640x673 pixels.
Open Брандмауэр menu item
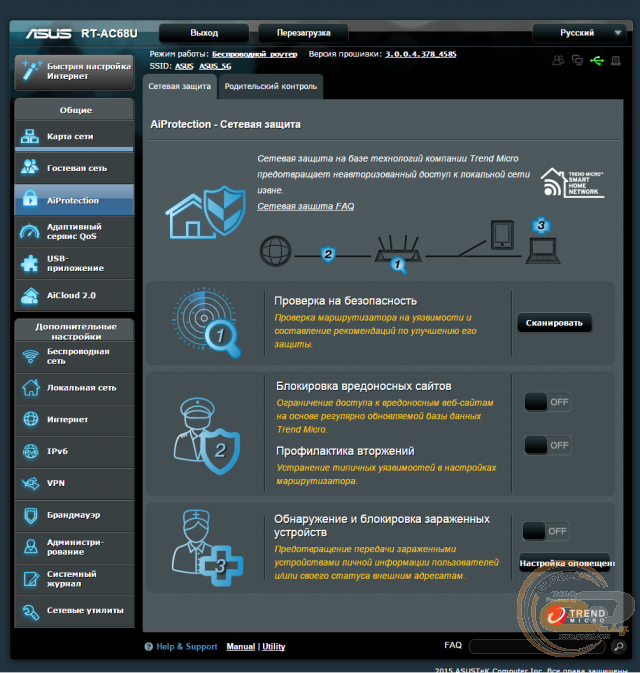[74, 515]
